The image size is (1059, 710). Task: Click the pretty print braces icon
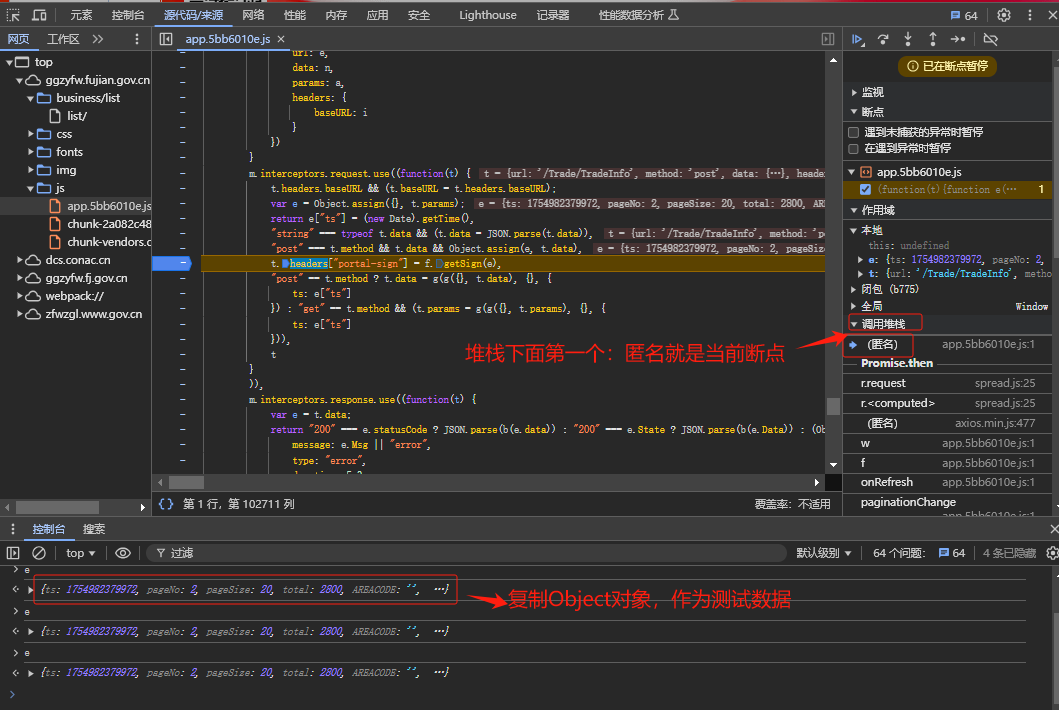(165, 504)
